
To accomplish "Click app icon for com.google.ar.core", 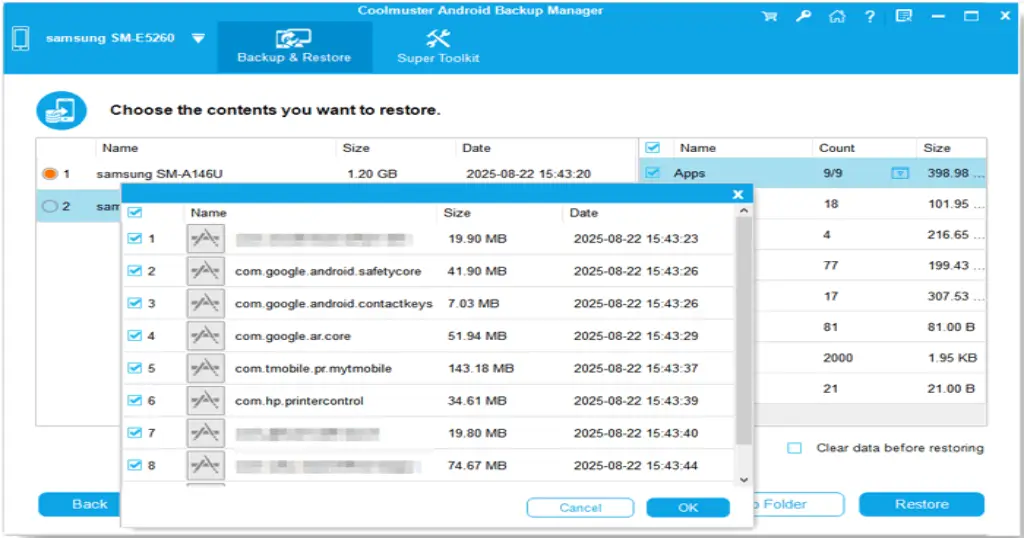I will click(x=206, y=336).
